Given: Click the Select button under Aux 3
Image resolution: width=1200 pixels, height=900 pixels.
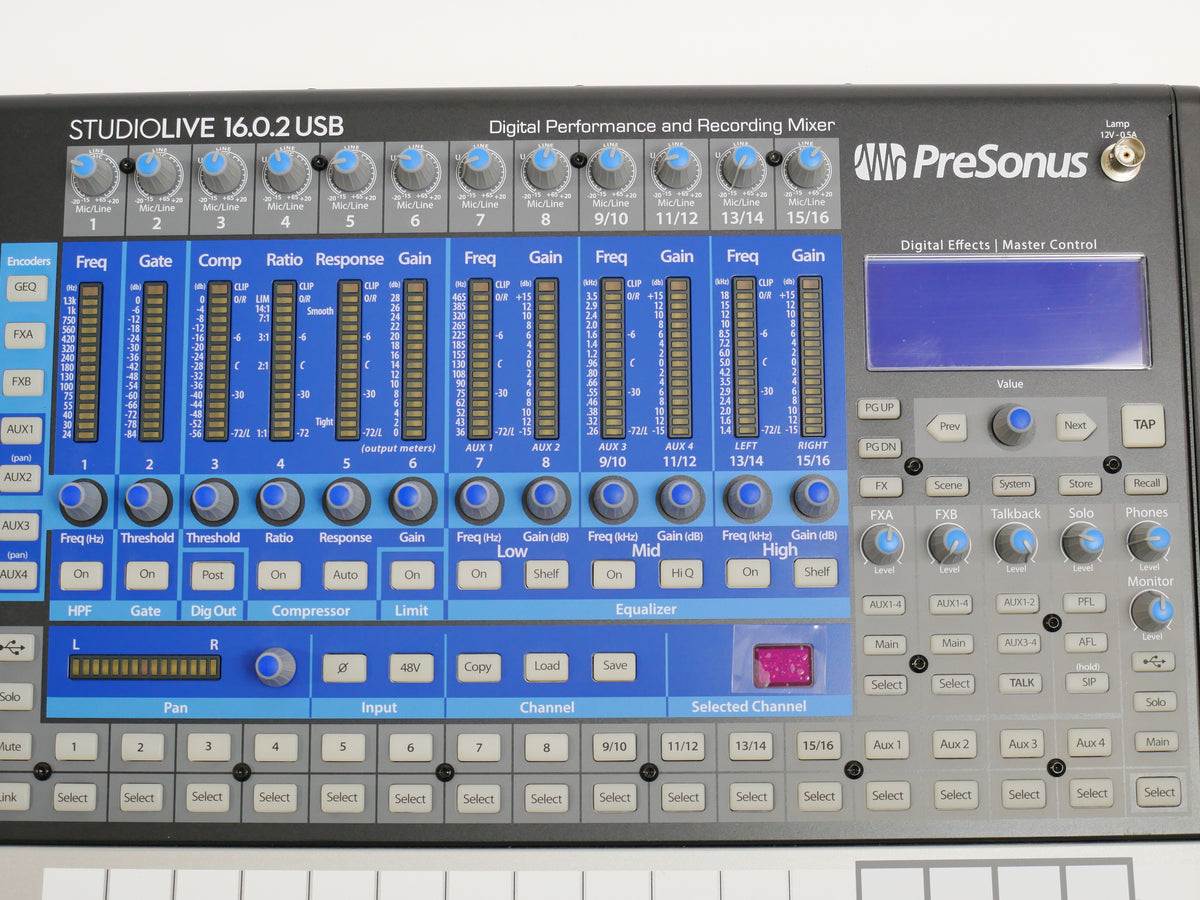Looking at the screenshot, I should (x=1024, y=794).
